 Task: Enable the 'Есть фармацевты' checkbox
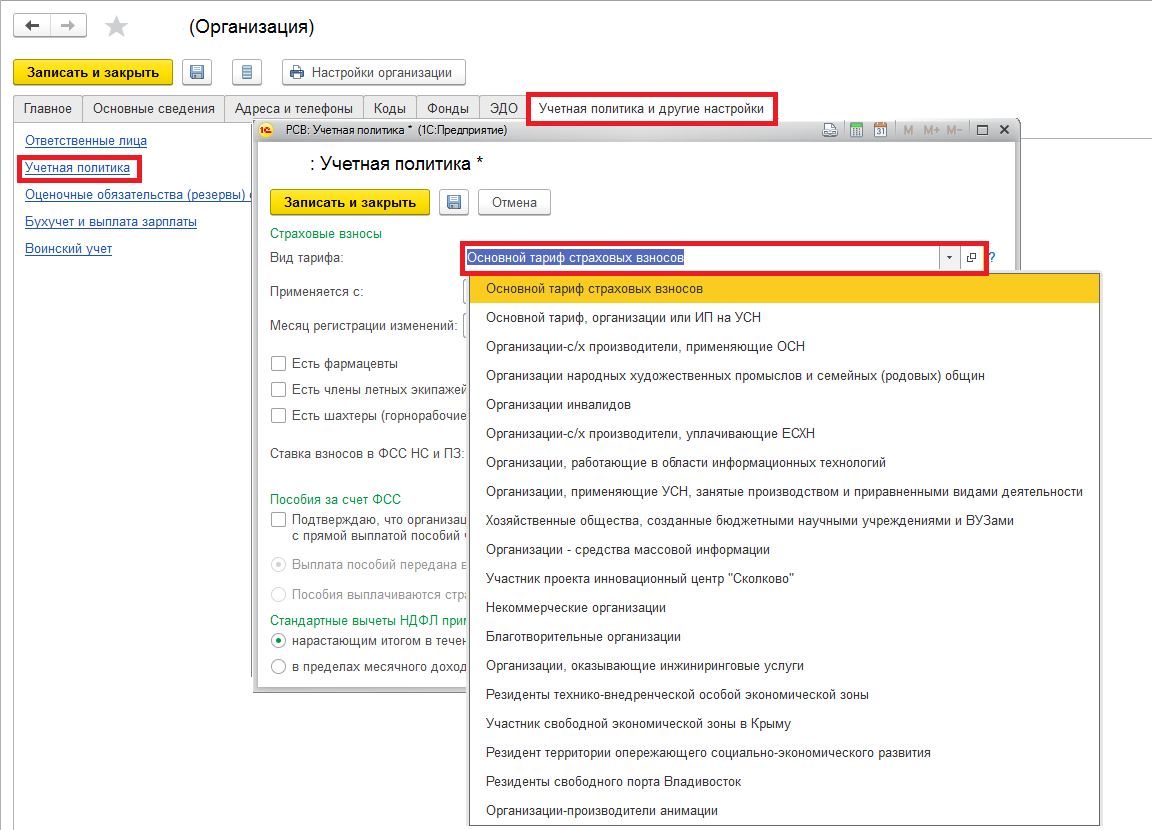point(278,363)
